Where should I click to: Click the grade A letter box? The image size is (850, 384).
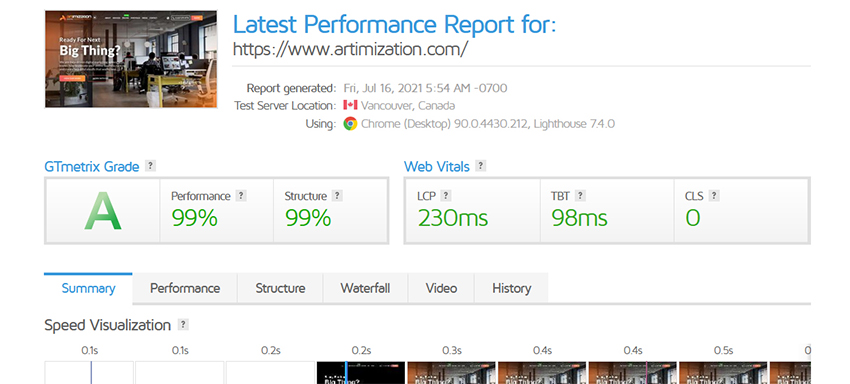pos(103,210)
